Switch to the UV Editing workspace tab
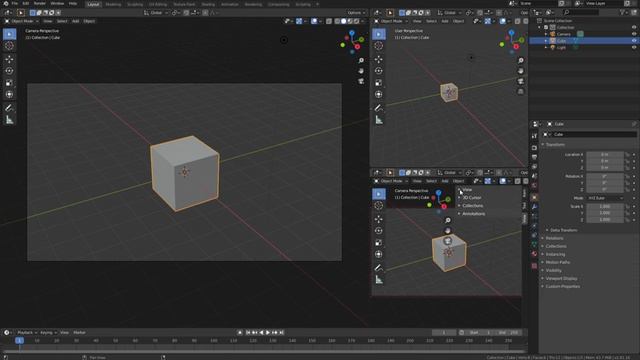This screenshot has height=360, width=640. (158, 4)
